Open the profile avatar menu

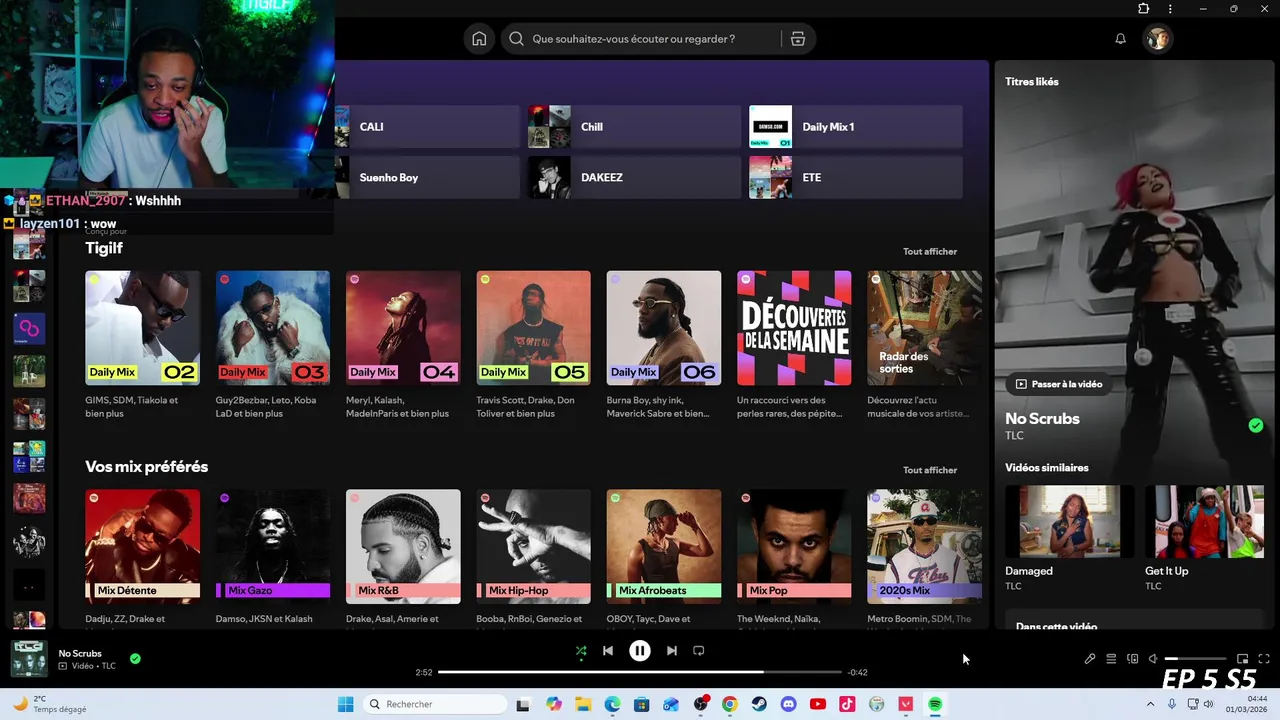tap(1158, 39)
